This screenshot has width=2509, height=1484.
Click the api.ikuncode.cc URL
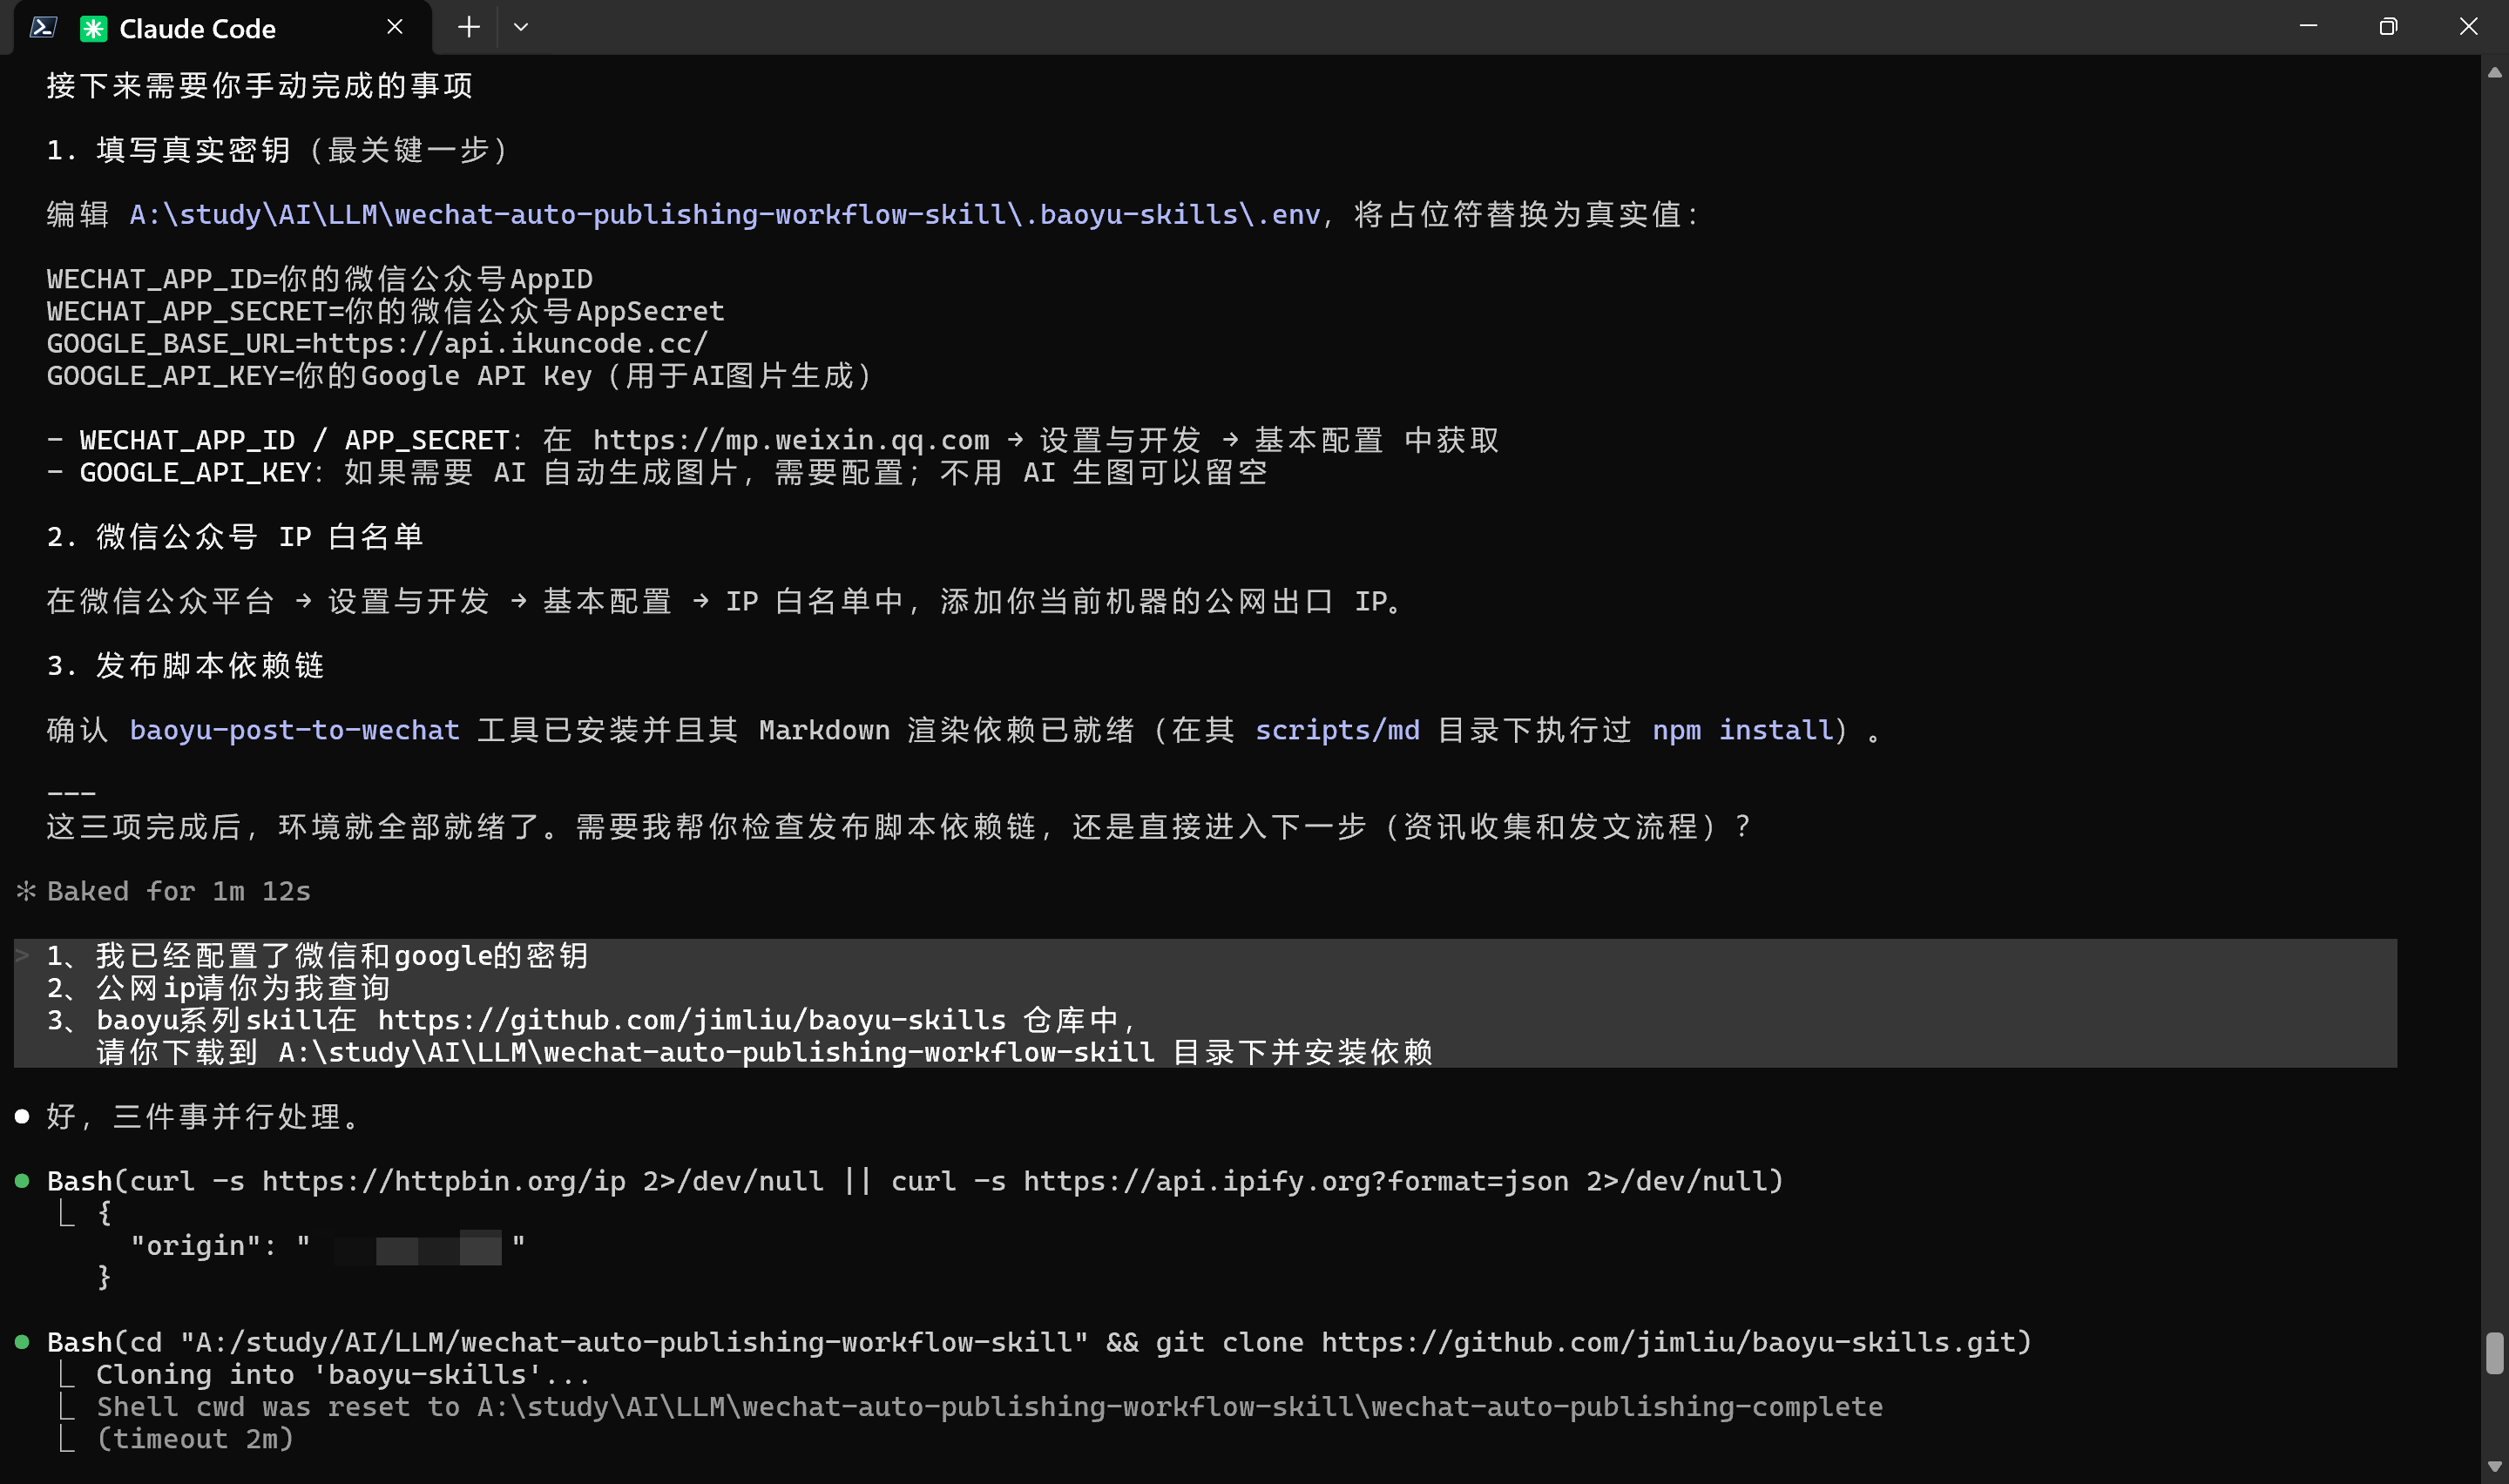point(509,343)
